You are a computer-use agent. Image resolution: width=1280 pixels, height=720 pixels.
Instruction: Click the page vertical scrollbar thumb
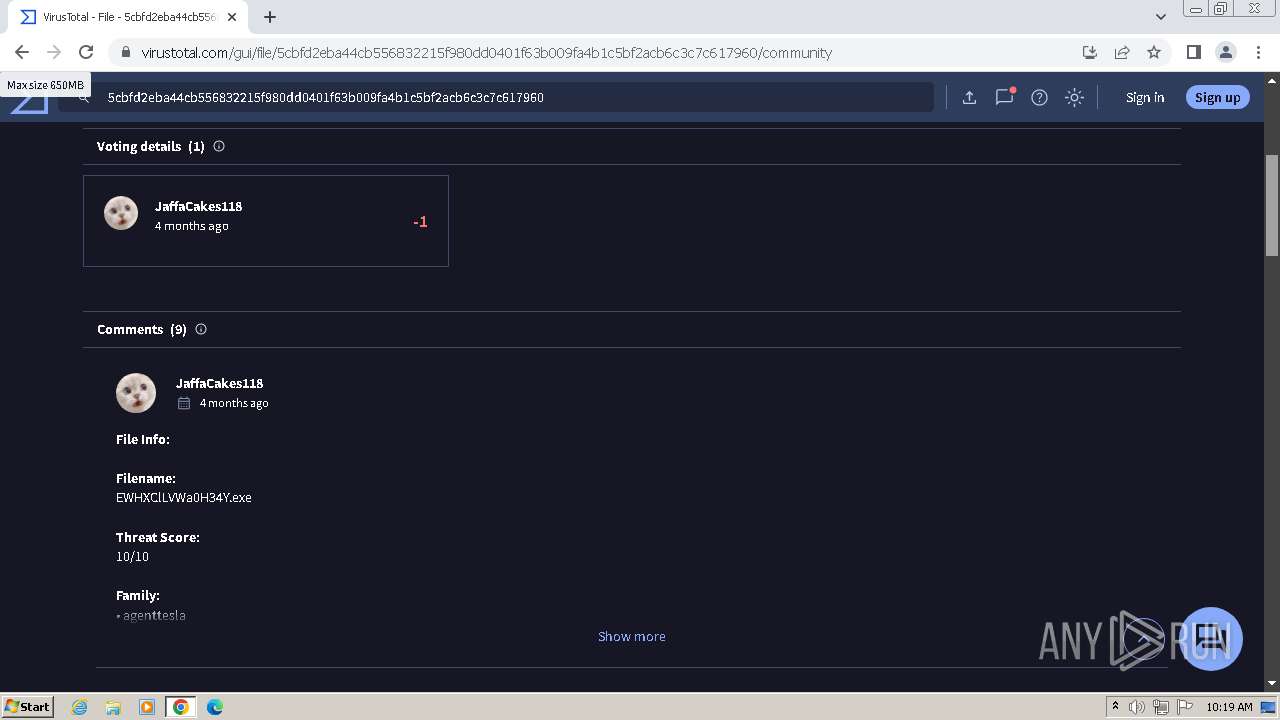click(1272, 205)
